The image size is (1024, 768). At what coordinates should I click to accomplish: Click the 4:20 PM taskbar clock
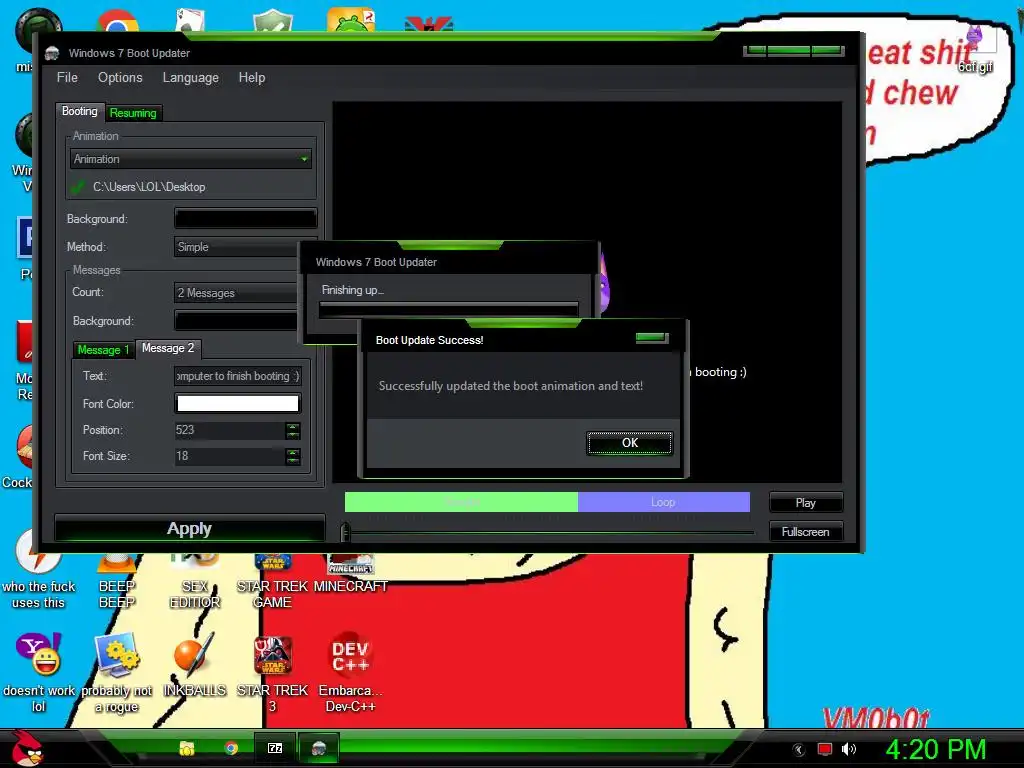tap(935, 750)
